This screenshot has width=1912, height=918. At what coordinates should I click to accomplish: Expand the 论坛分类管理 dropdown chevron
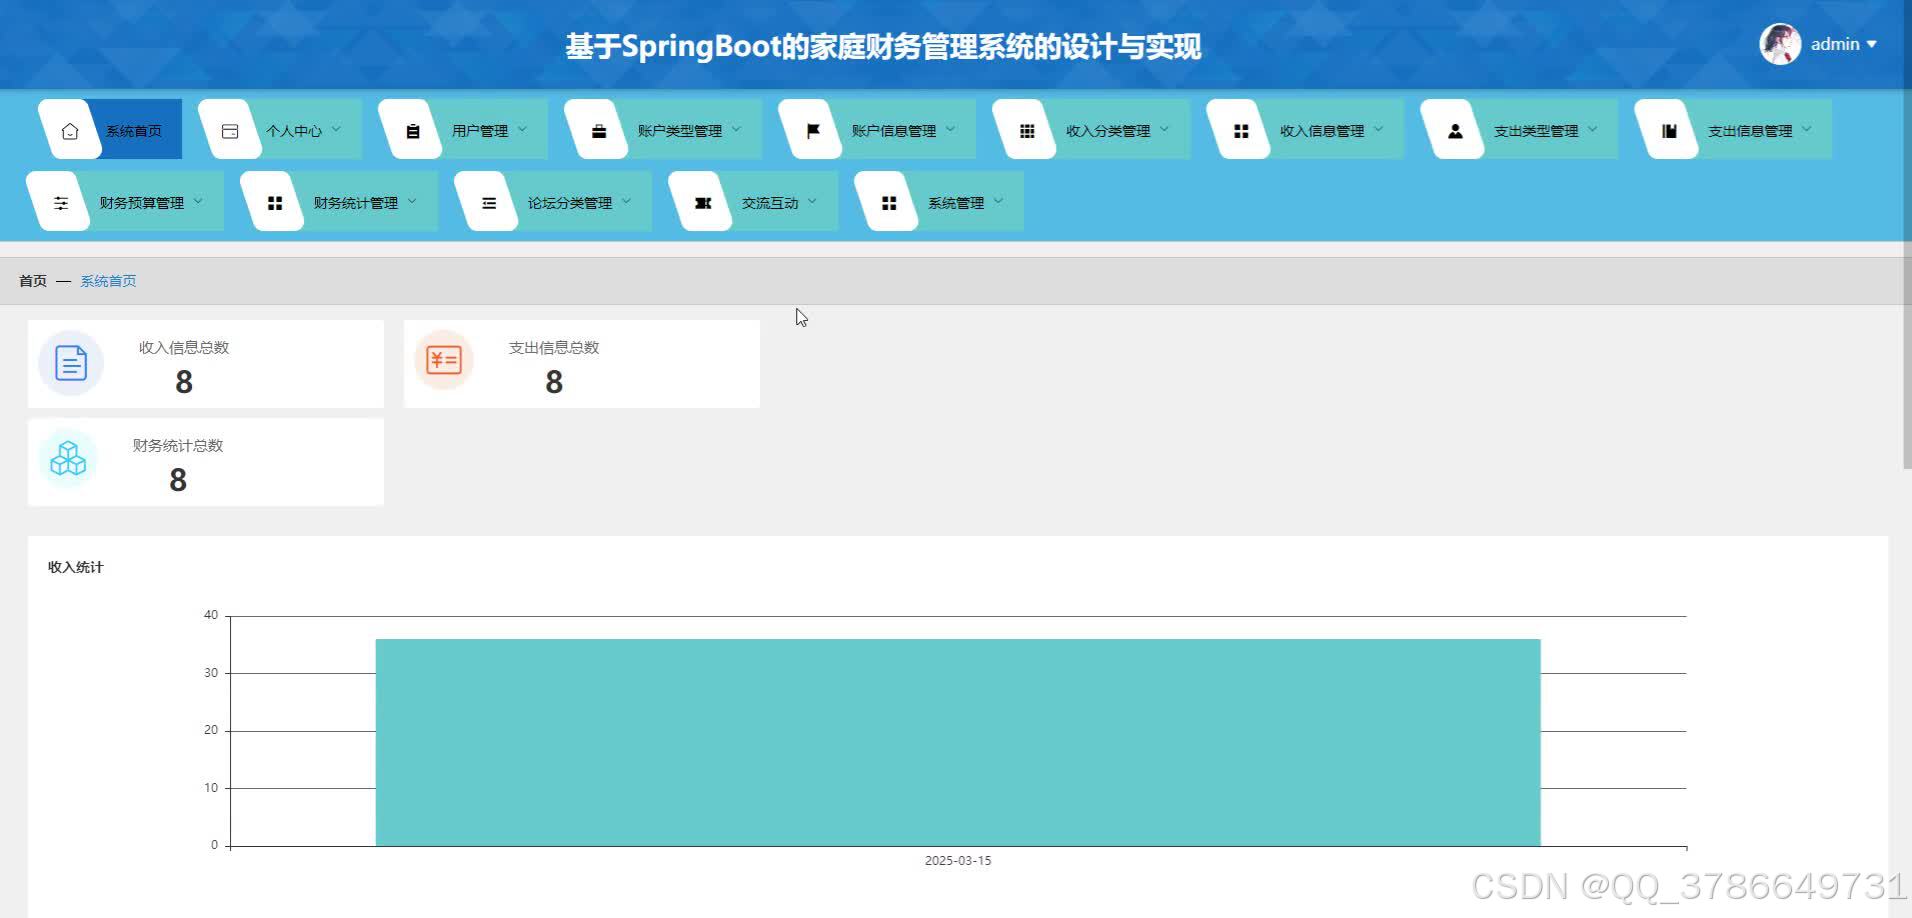point(628,201)
